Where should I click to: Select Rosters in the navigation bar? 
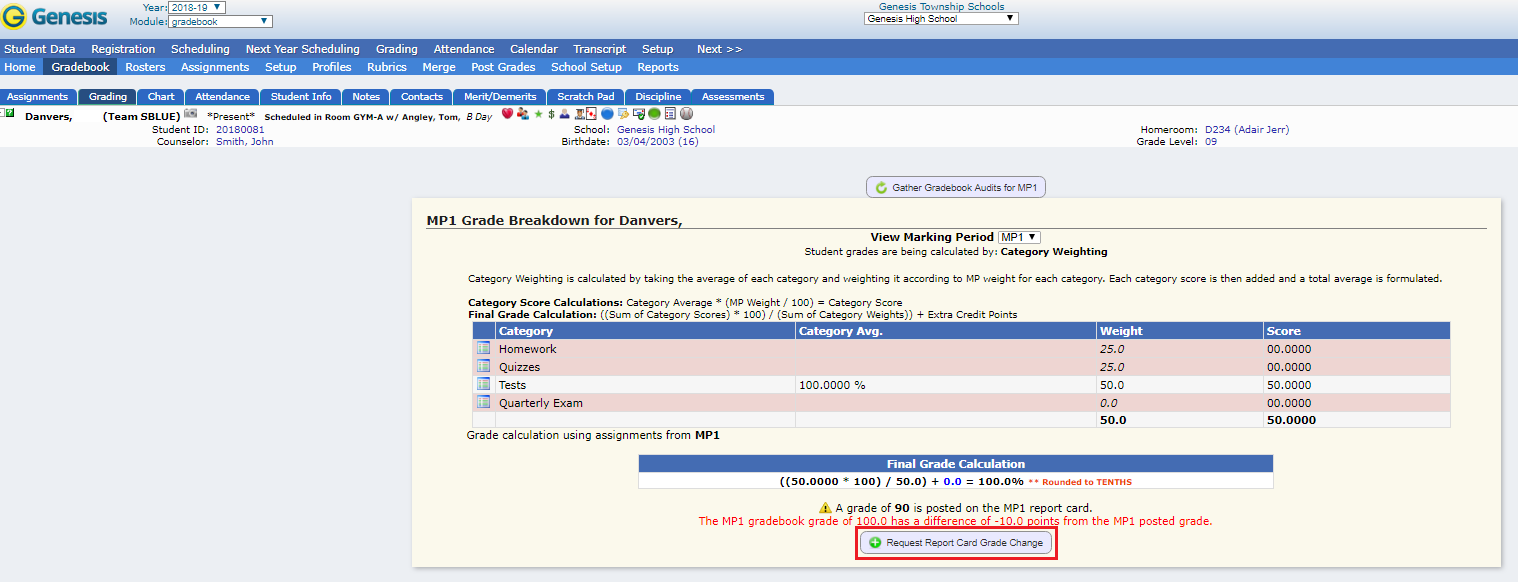tap(144, 67)
